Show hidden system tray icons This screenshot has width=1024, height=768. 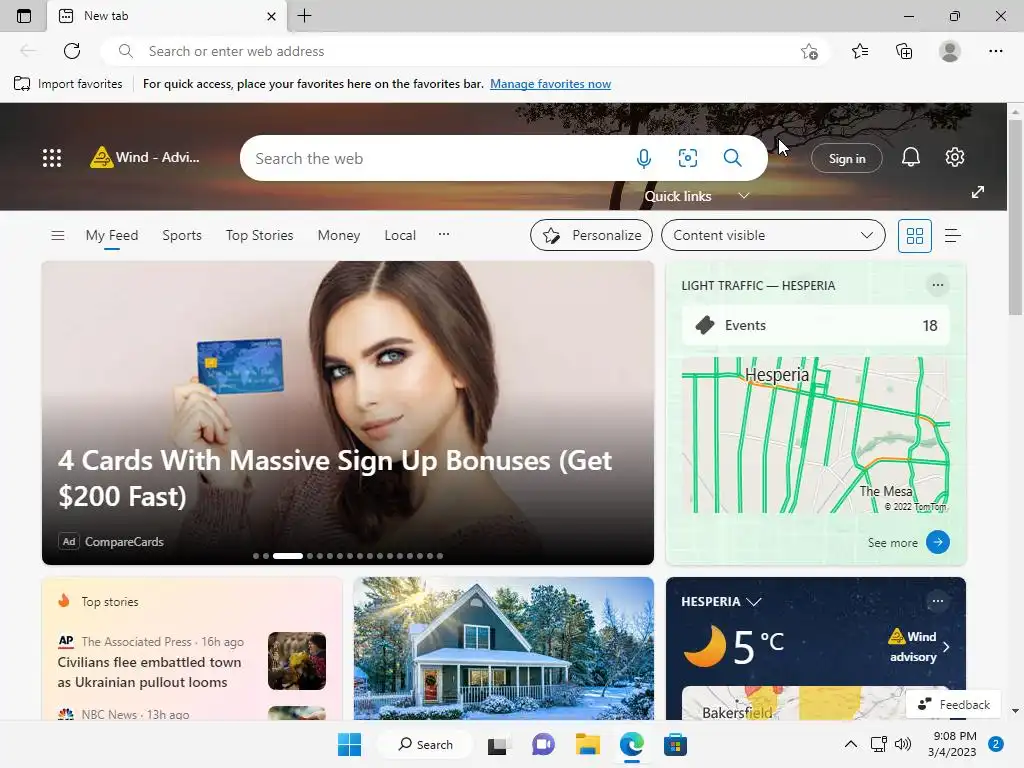coord(850,744)
